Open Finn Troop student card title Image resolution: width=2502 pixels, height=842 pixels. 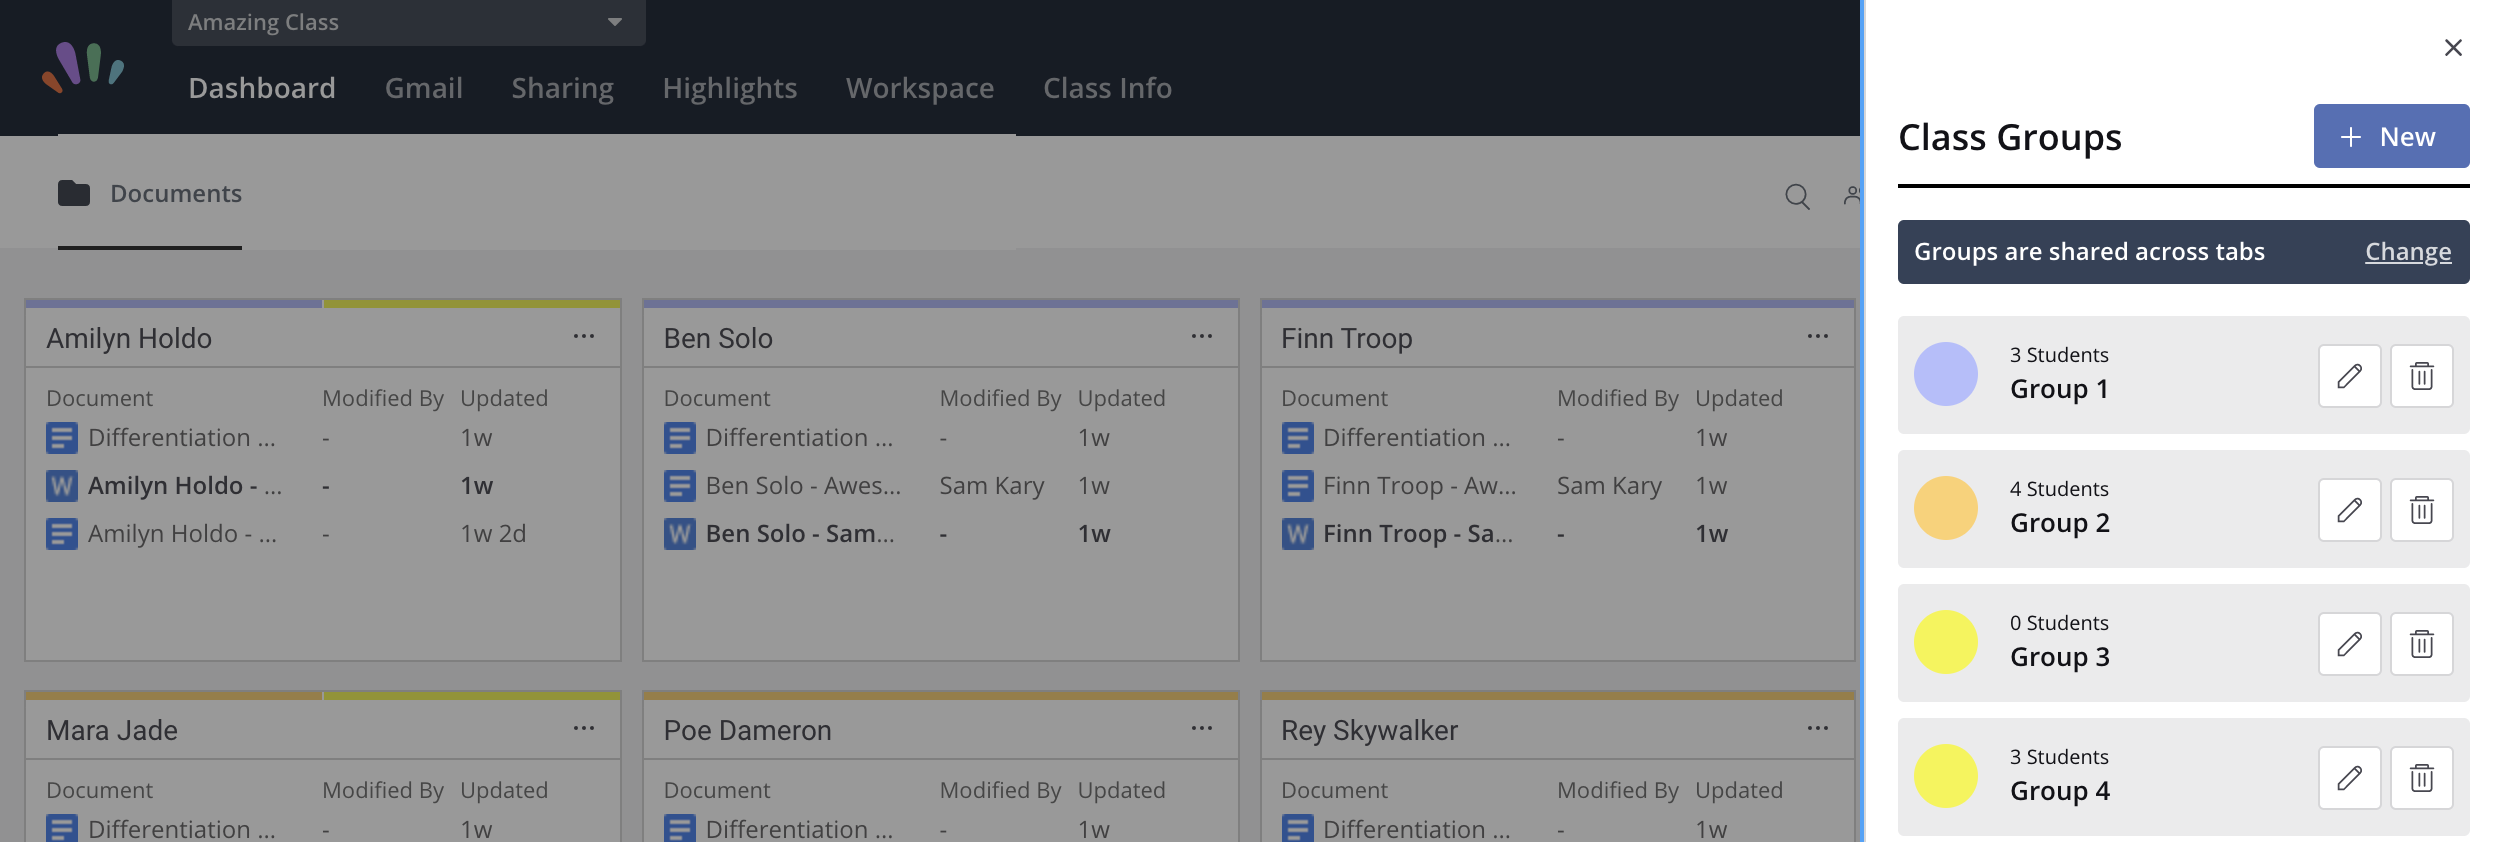[x=1346, y=338]
